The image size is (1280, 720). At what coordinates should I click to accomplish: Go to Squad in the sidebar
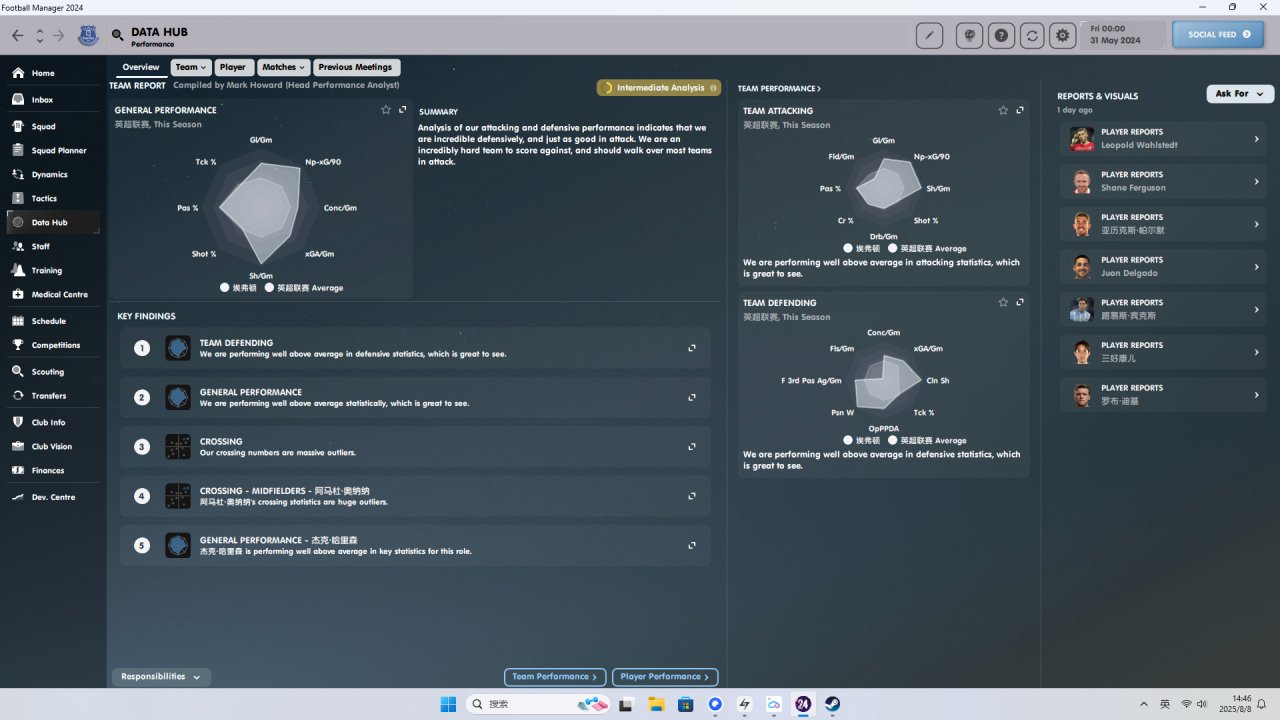(x=53, y=127)
